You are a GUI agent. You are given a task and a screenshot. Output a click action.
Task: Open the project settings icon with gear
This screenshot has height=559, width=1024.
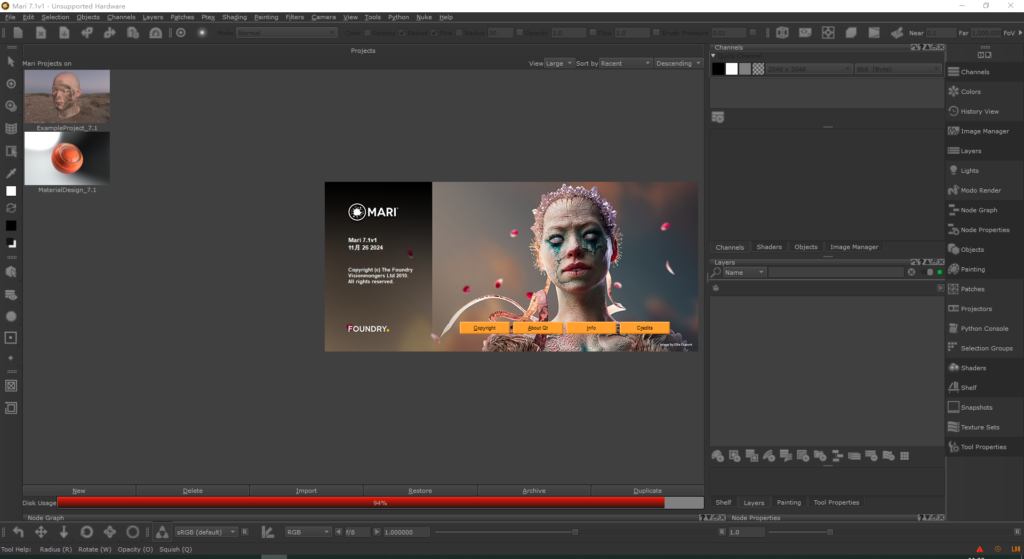pos(133,33)
